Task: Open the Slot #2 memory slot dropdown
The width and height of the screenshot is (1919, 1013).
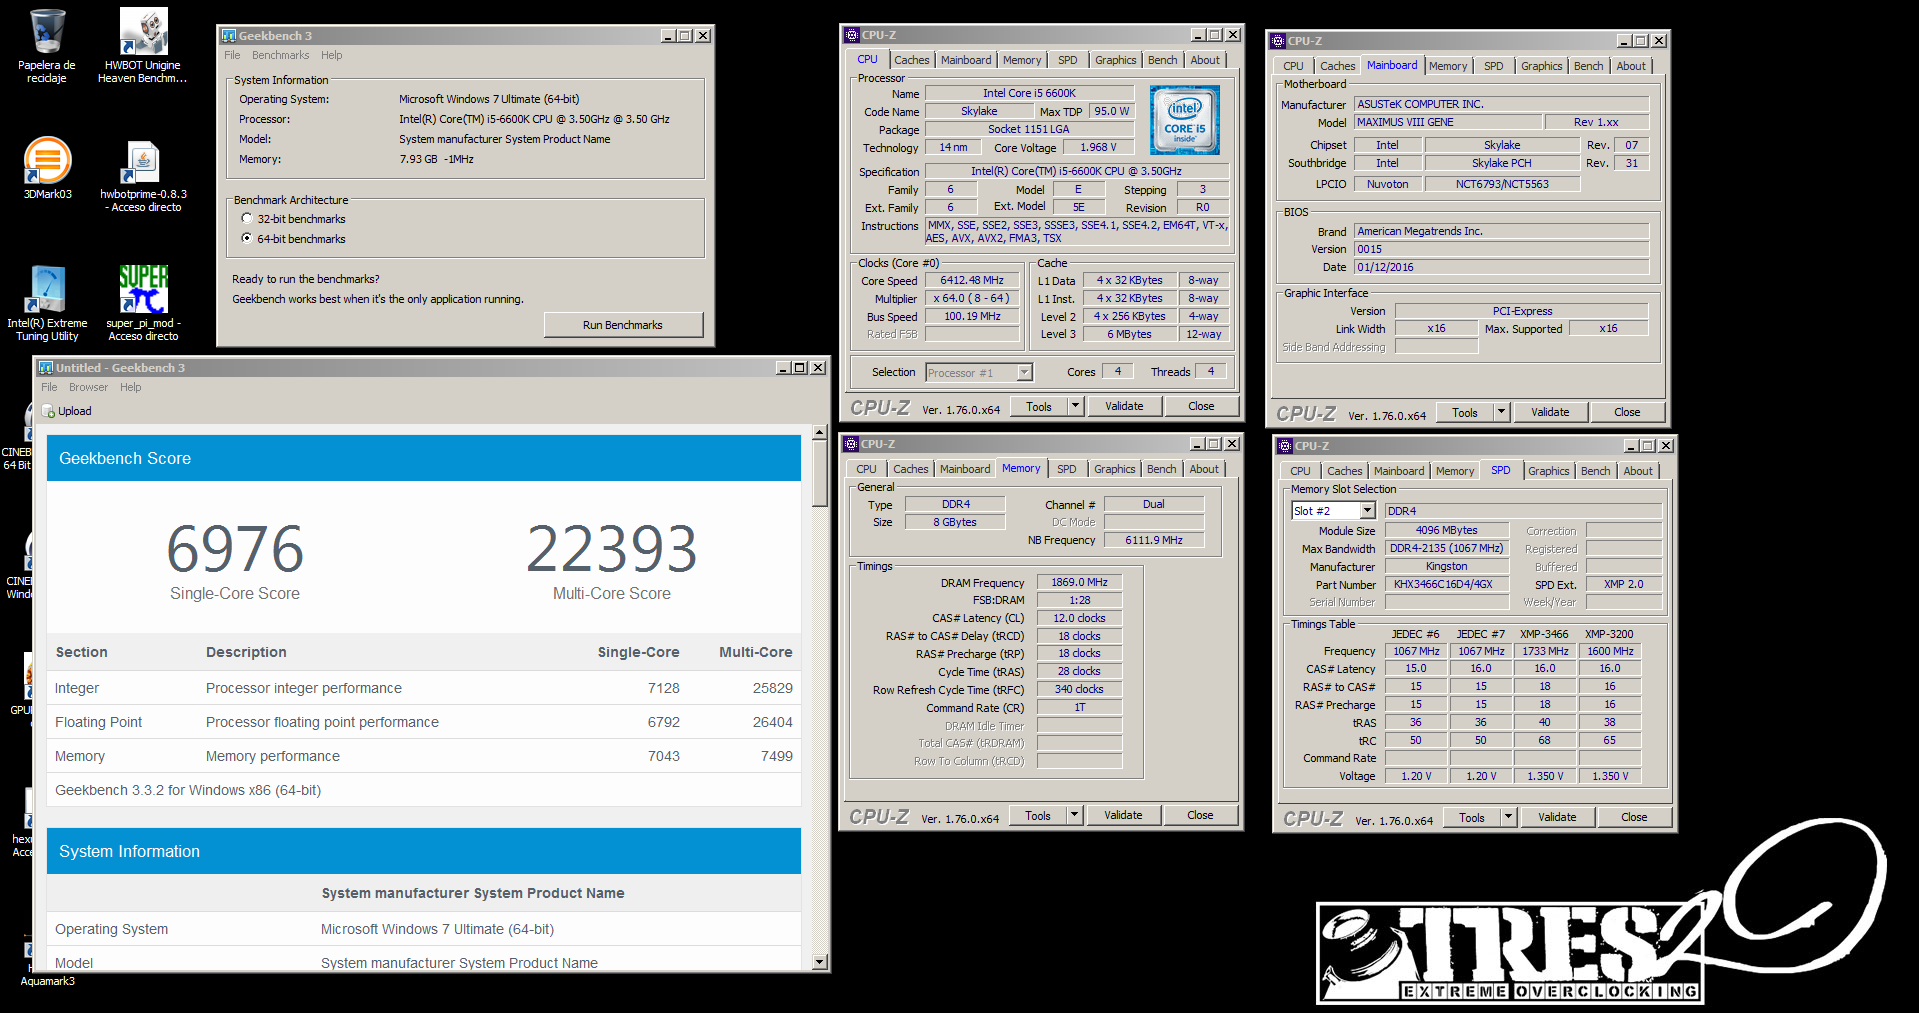Action: 1368,511
